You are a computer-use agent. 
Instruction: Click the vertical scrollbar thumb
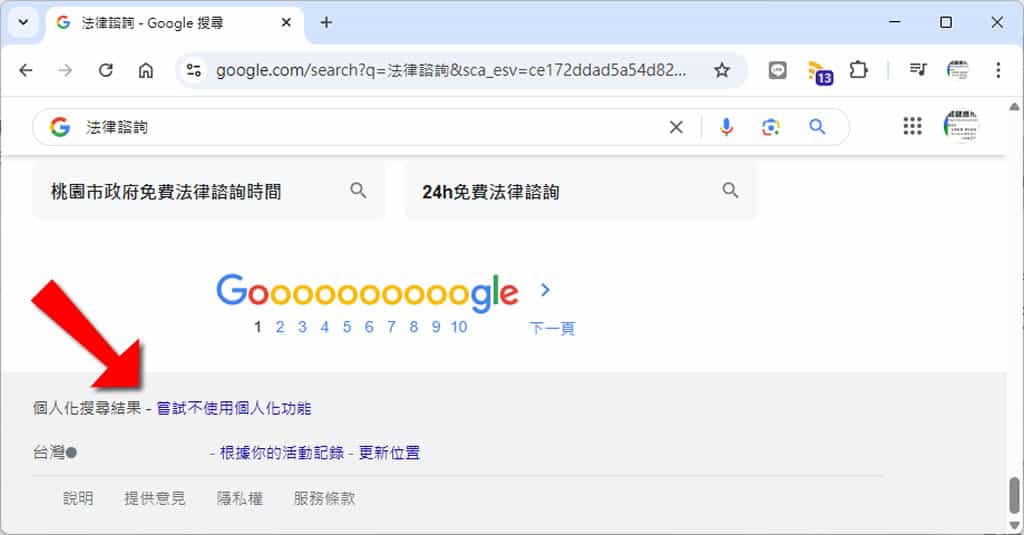(x=1014, y=495)
